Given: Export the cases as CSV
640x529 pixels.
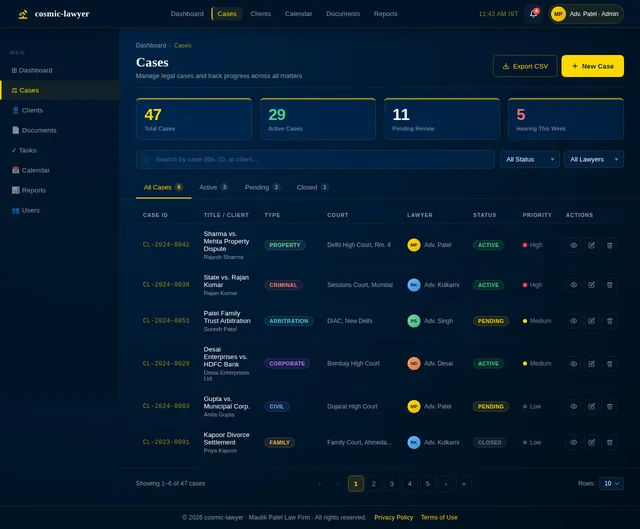Looking at the screenshot, I should pyautogui.click(x=525, y=66).
